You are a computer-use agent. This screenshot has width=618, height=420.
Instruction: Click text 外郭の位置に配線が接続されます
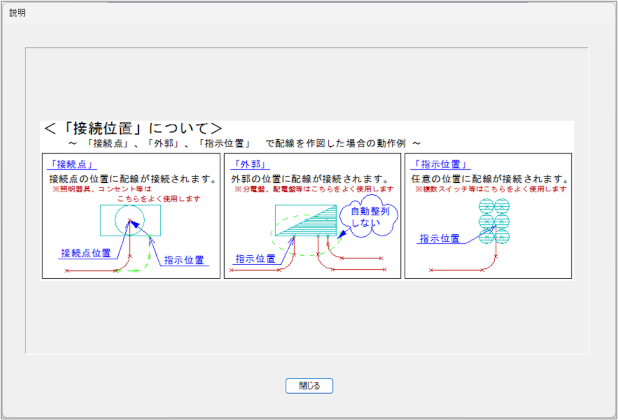pos(308,178)
